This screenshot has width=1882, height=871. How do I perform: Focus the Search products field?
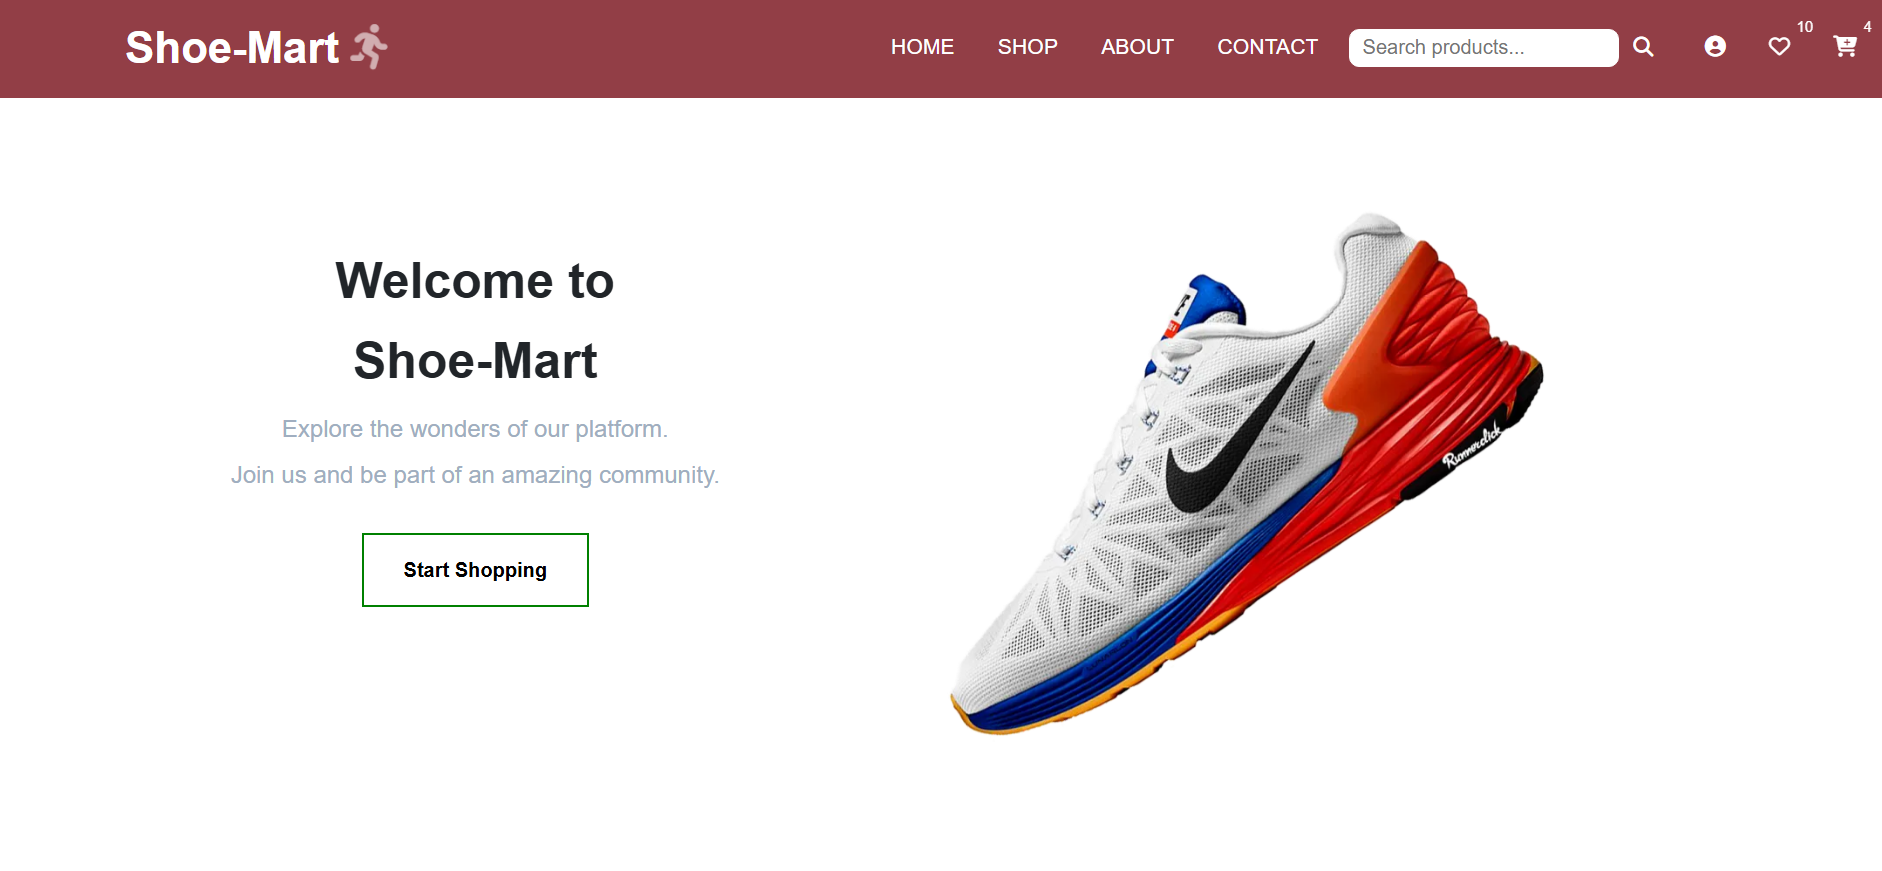pyautogui.click(x=1483, y=48)
